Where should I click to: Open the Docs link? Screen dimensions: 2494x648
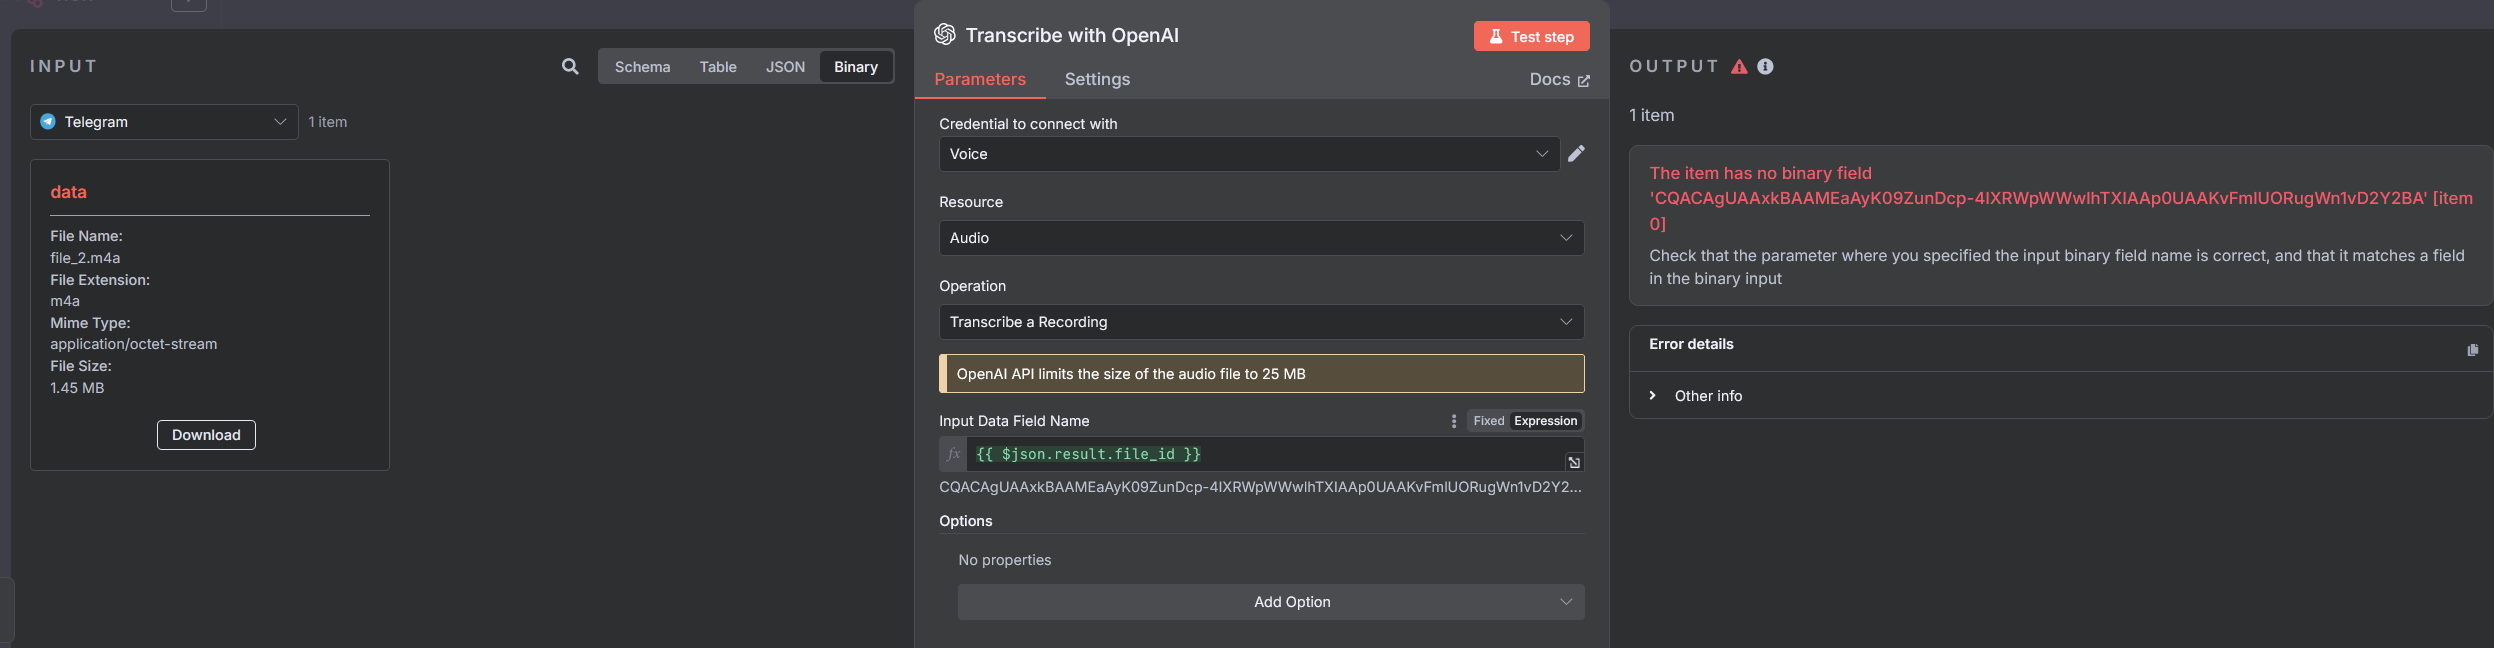1559,79
